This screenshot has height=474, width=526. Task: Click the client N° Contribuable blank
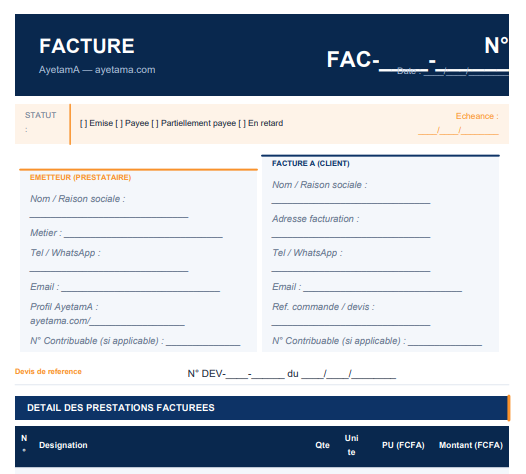pos(445,343)
